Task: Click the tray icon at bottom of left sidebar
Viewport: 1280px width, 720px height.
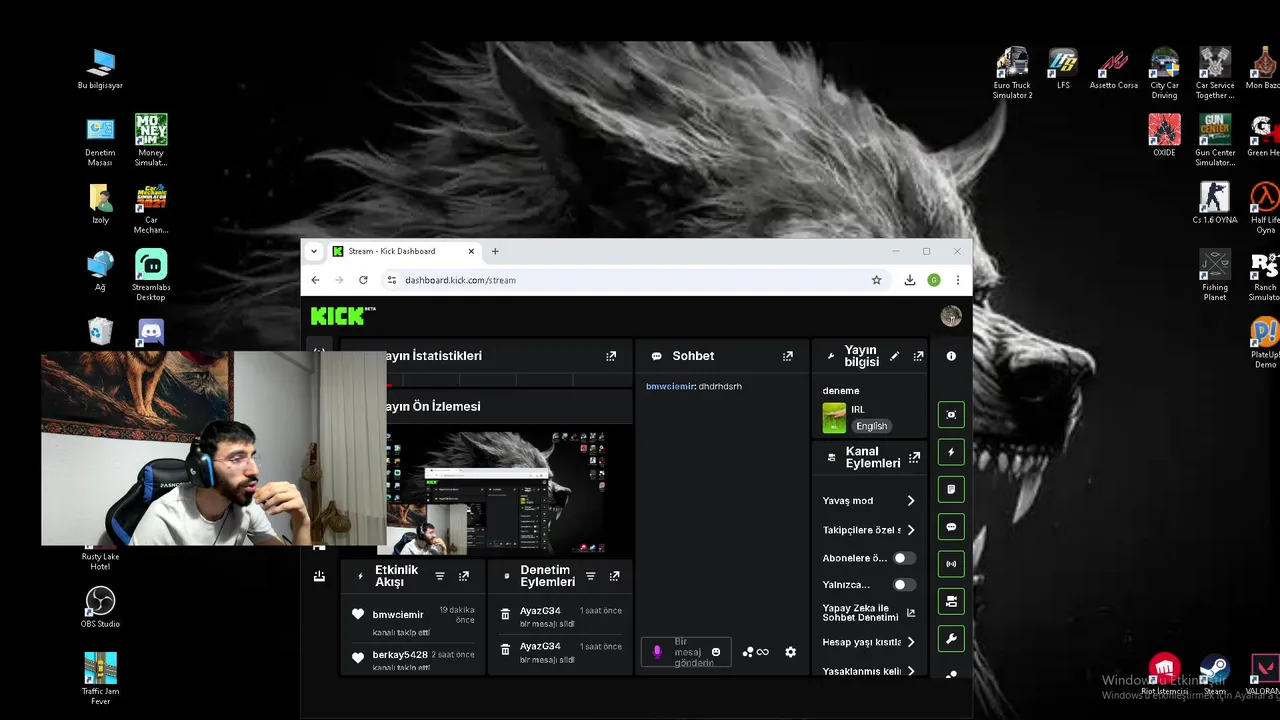Action: coord(319,576)
